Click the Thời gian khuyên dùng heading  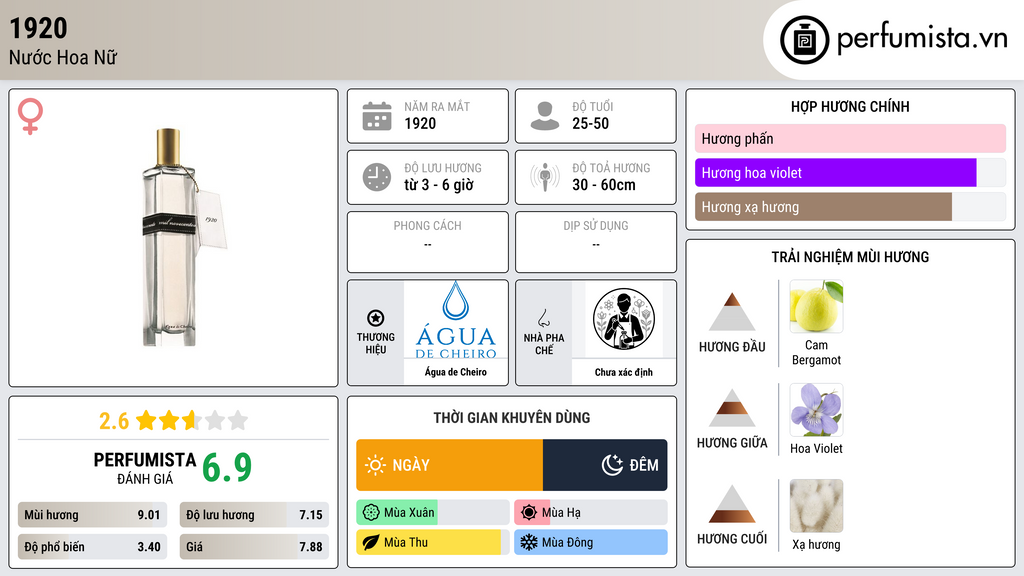point(512,418)
